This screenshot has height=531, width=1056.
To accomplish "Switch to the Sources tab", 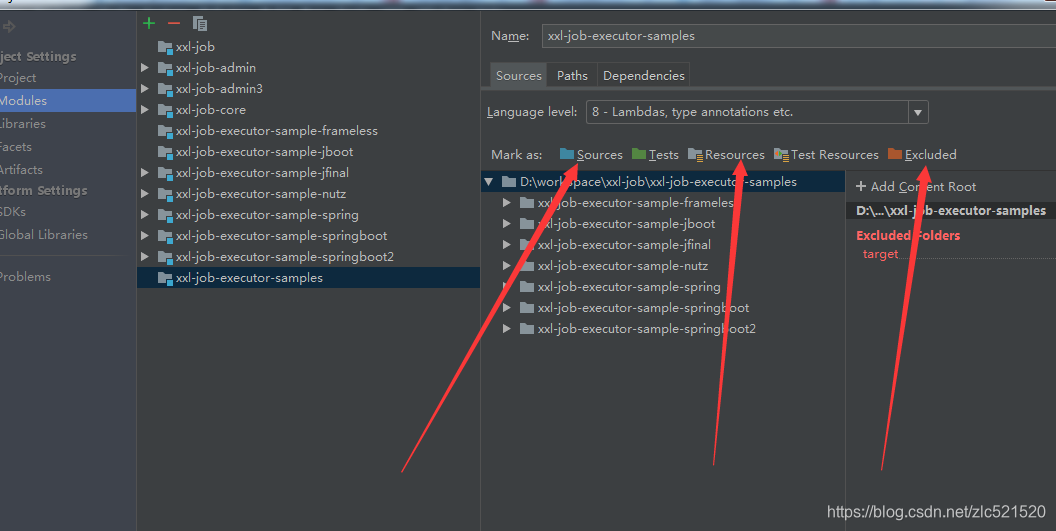I will (x=519, y=75).
